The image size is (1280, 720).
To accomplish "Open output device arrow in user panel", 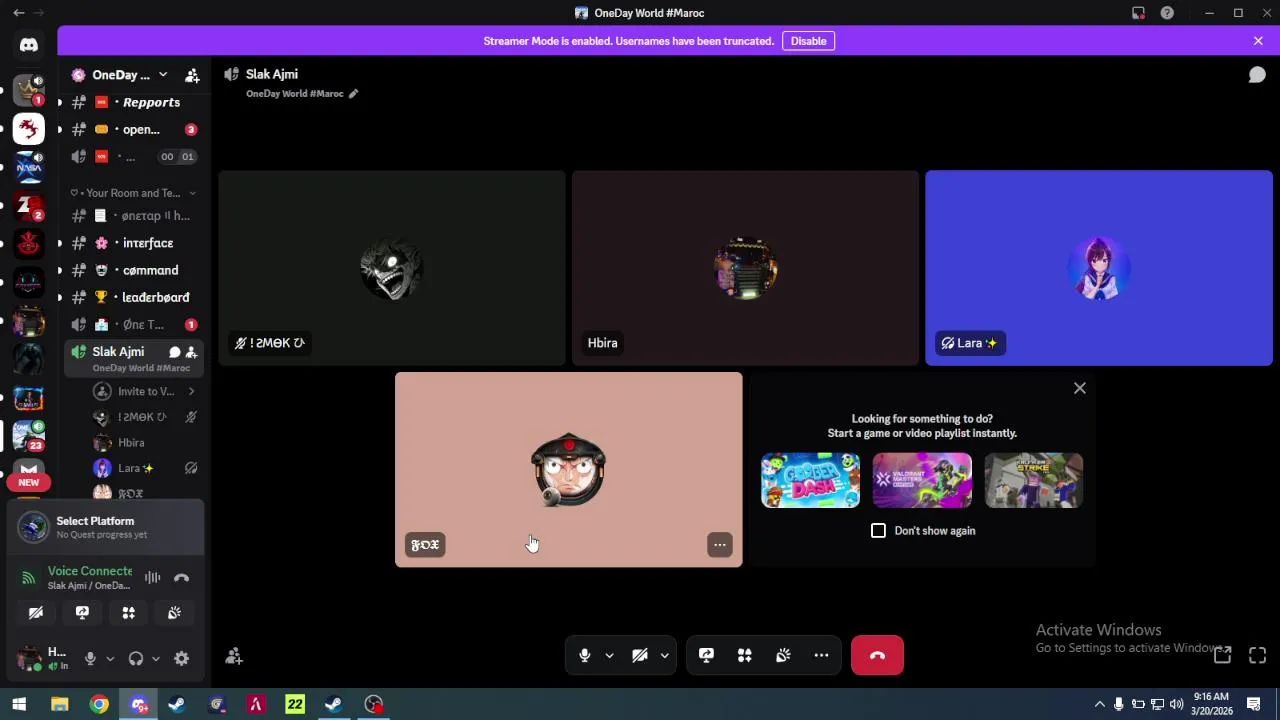I will pyautogui.click(x=156, y=658).
